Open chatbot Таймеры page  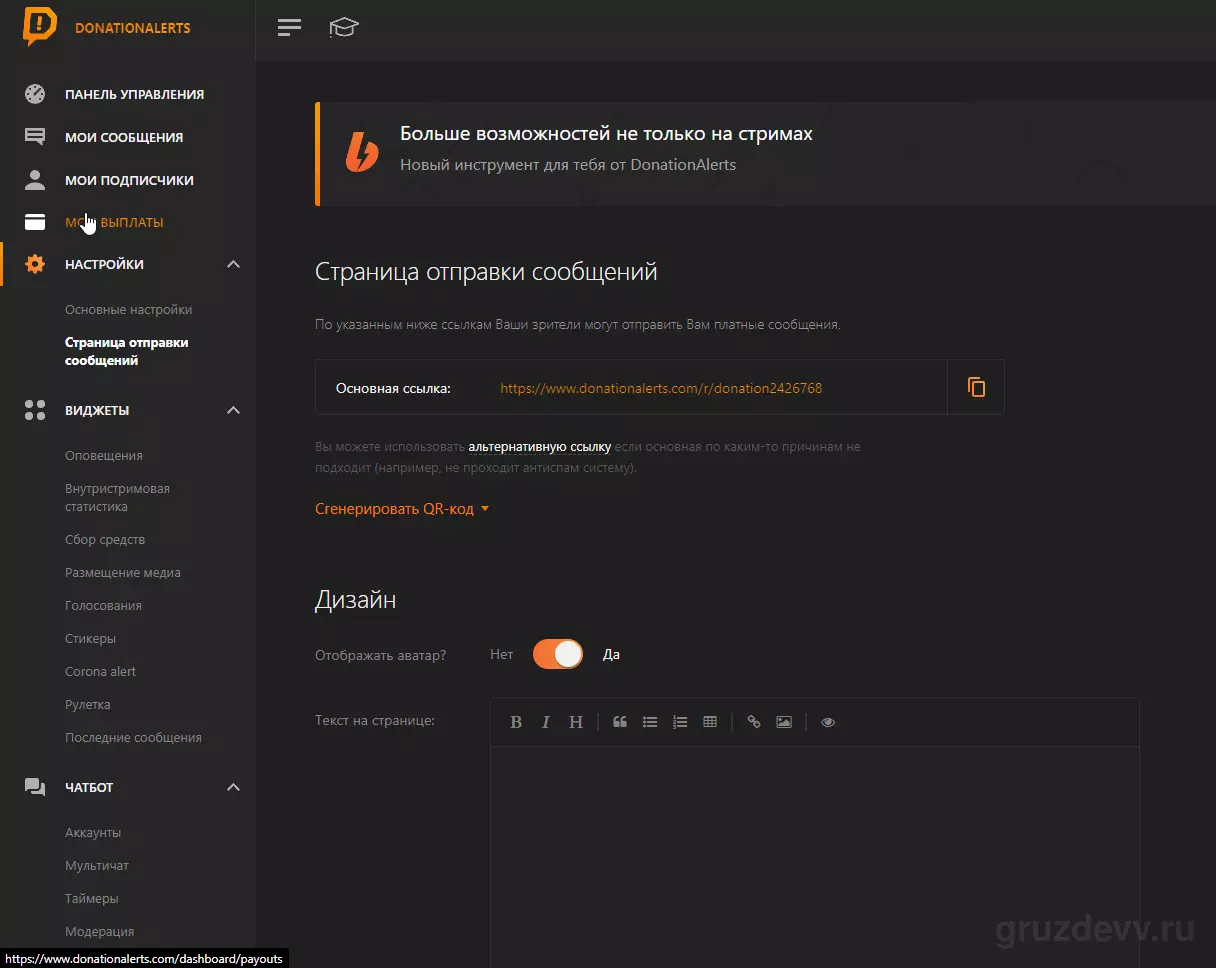click(x=92, y=898)
